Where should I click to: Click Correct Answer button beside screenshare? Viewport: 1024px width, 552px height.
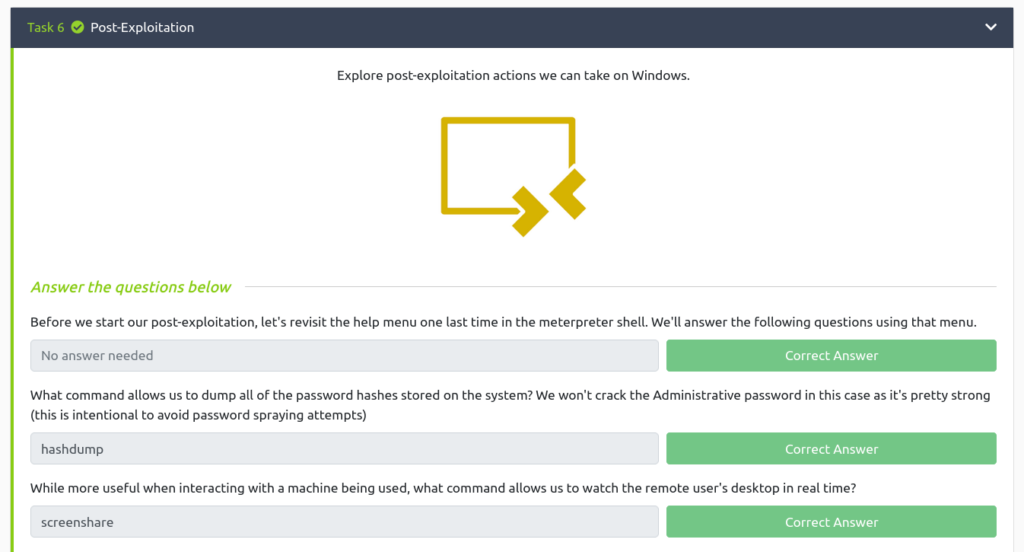tap(831, 522)
